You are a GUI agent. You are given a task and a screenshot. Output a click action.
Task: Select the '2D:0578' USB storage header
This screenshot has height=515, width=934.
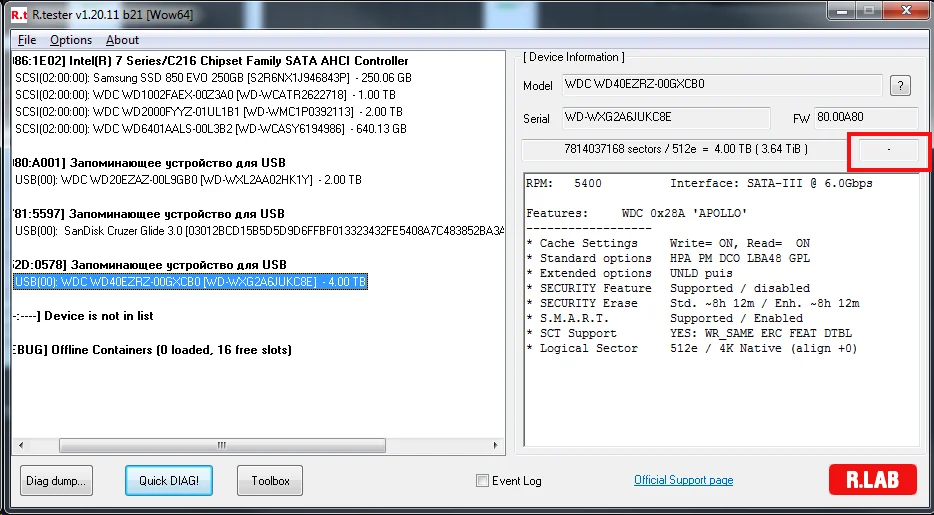pos(149,265)
